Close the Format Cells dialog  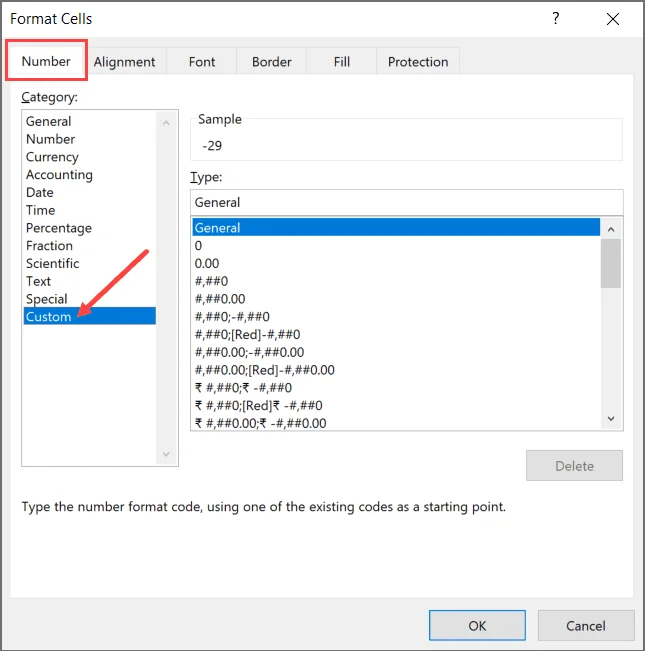613,19
